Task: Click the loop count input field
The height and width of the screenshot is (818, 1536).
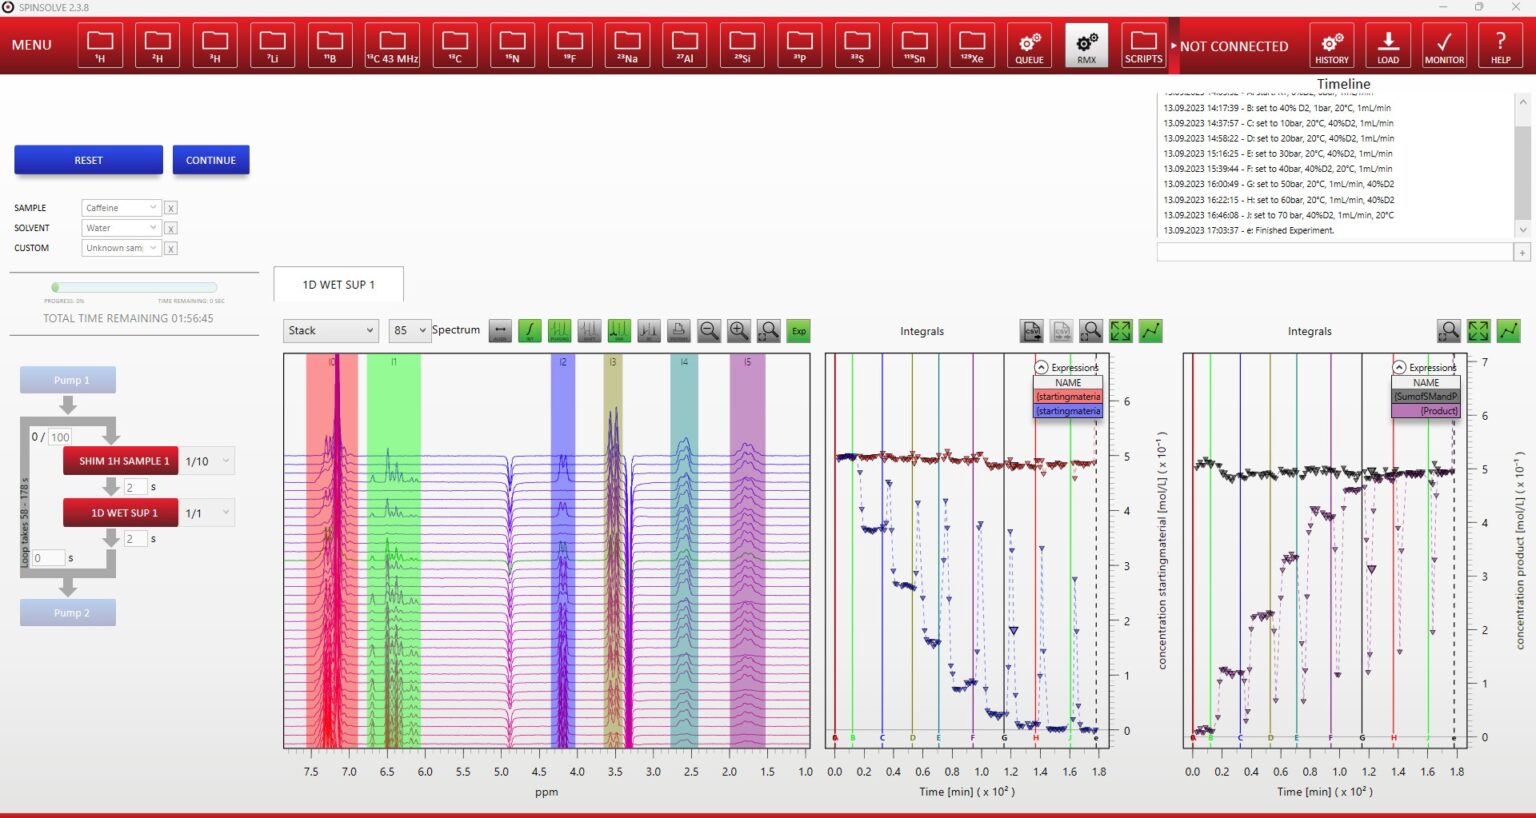Action: 60,437
